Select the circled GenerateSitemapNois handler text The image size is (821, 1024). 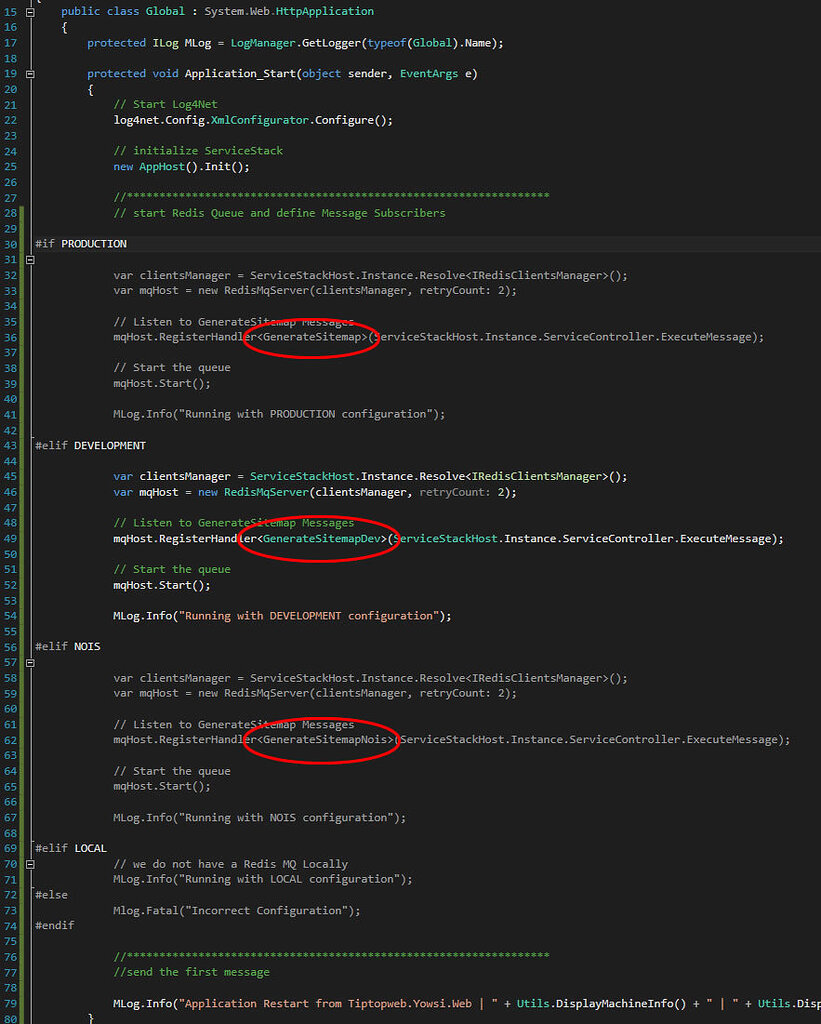[322, 739]
